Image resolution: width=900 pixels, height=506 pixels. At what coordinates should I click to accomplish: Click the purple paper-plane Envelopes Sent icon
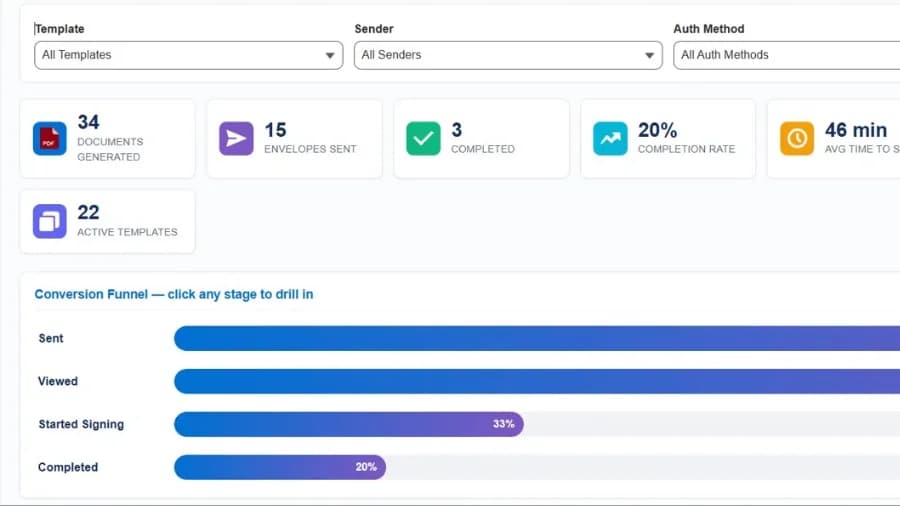coord(236,138)
